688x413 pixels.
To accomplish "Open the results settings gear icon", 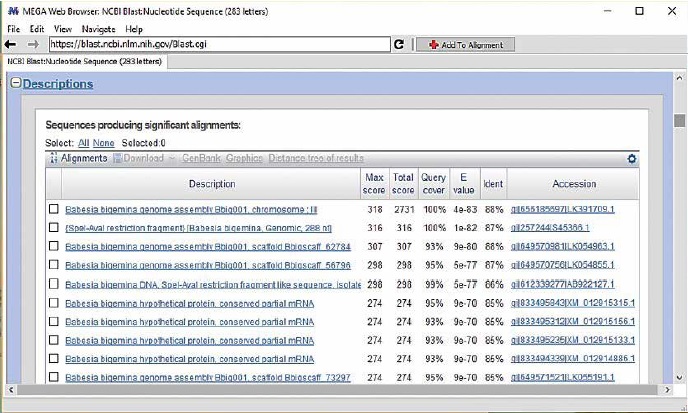I will pos(631,159).
